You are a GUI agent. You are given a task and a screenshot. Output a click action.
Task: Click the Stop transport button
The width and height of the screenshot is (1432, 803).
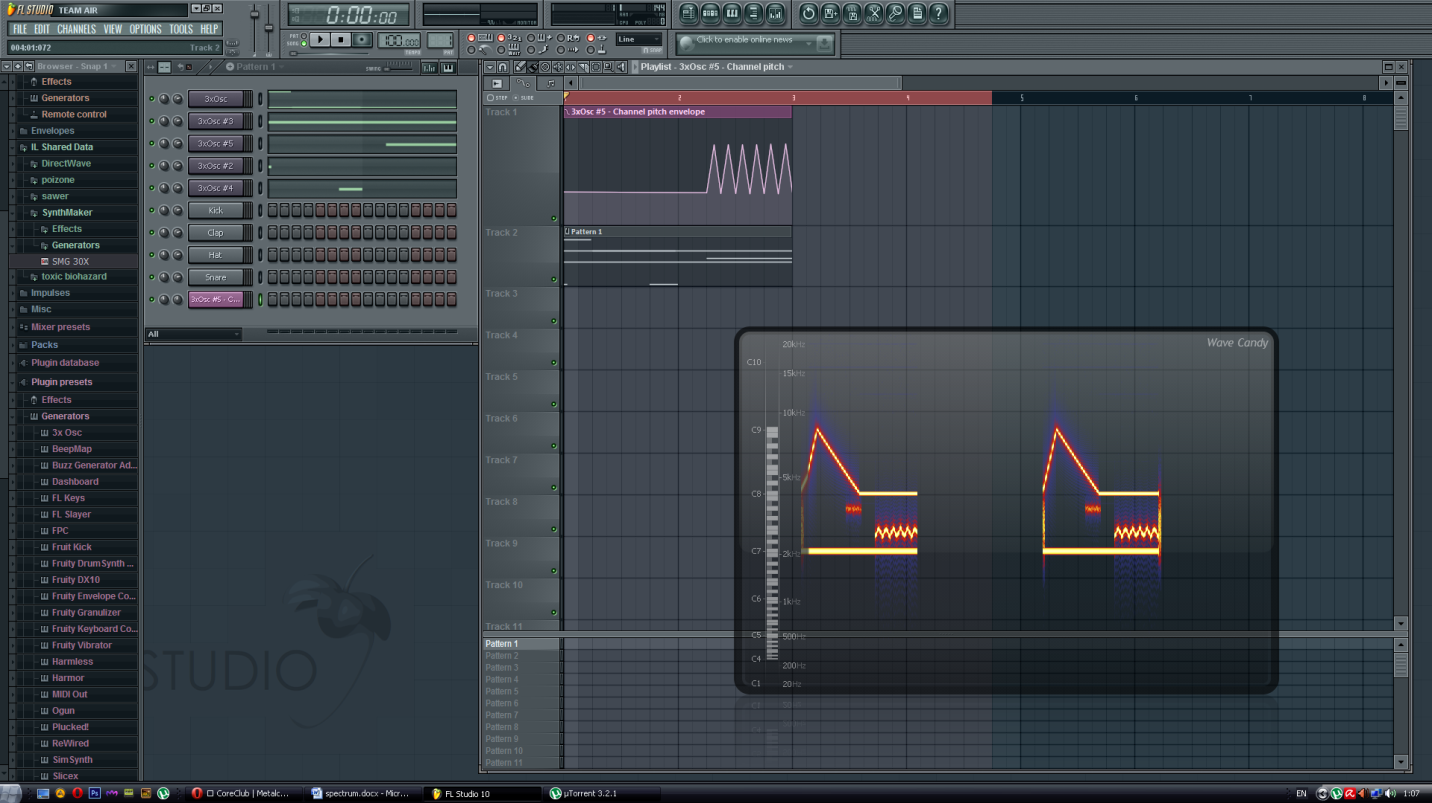[x=341, y=39]
